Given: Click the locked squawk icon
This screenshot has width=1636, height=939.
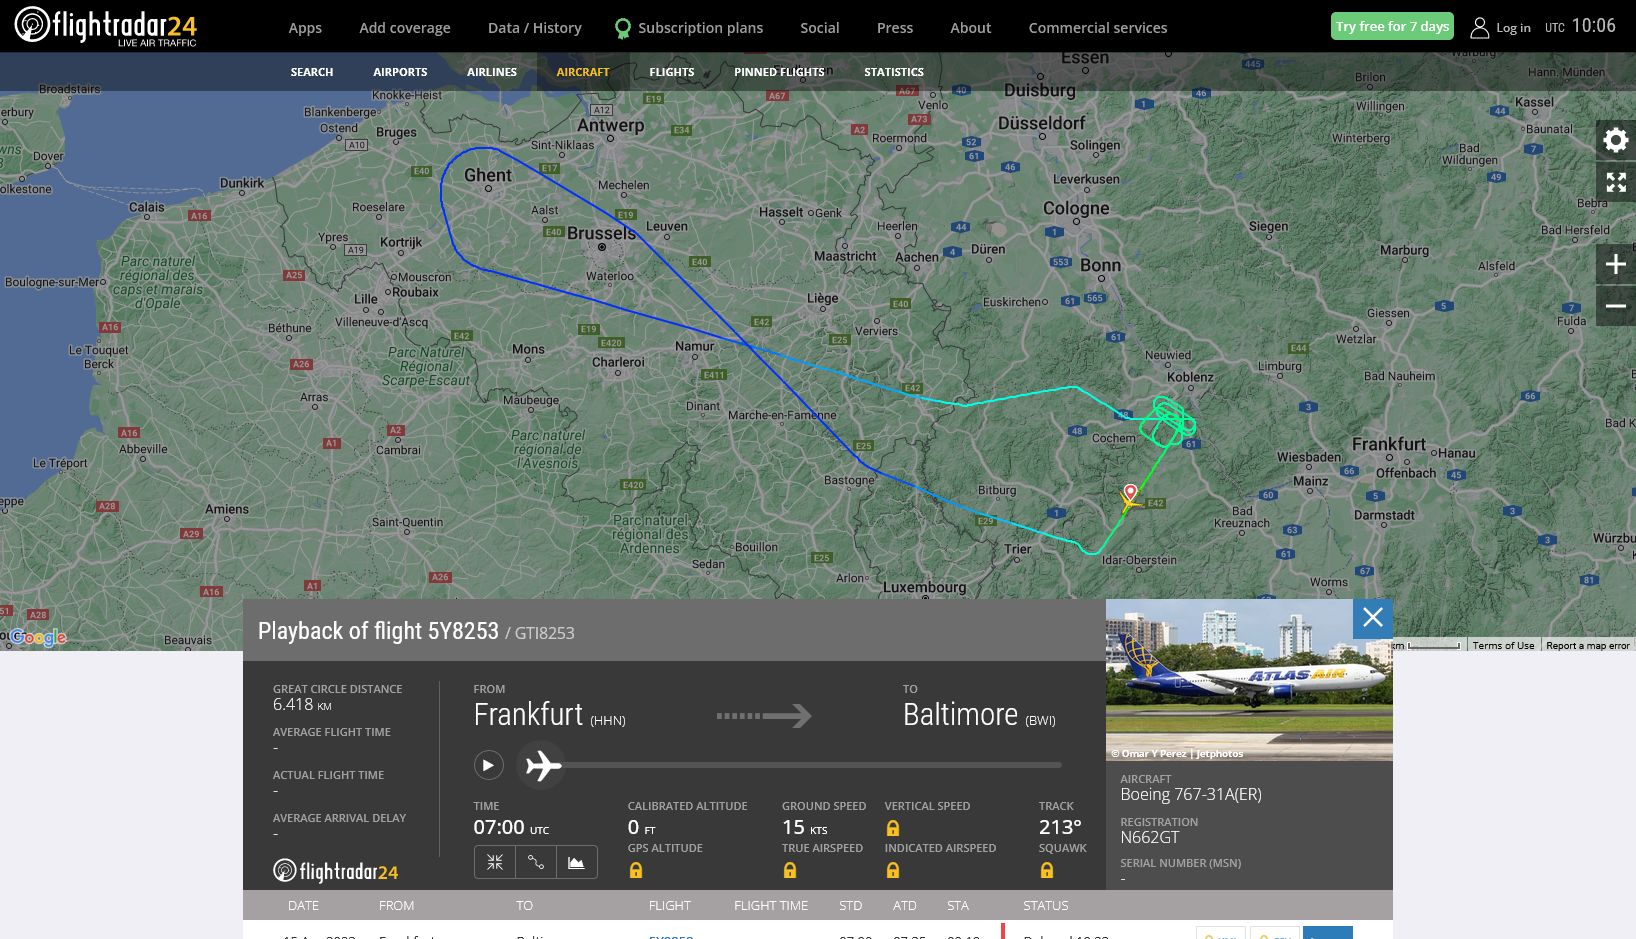Looking at the screenshot, I should point(1047,871).
